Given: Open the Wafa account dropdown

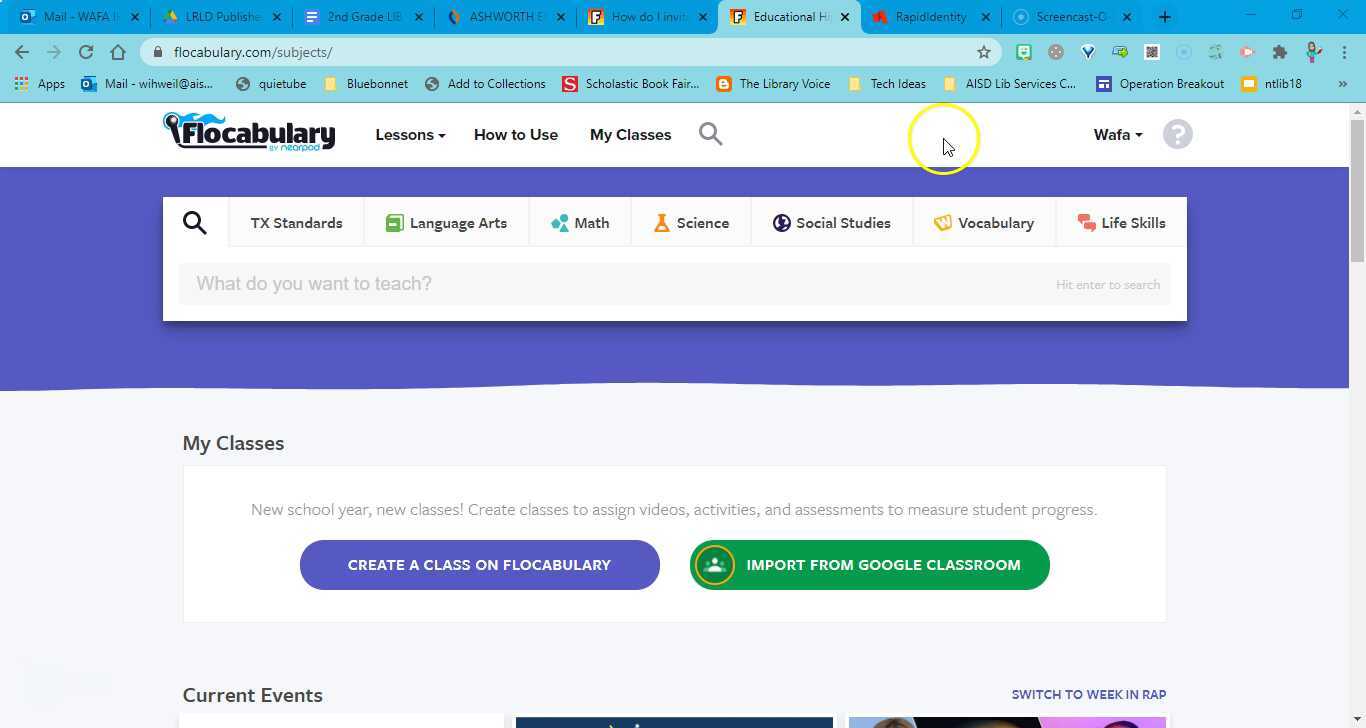Looking at the screenshot, I should [x=1116, y=134].
